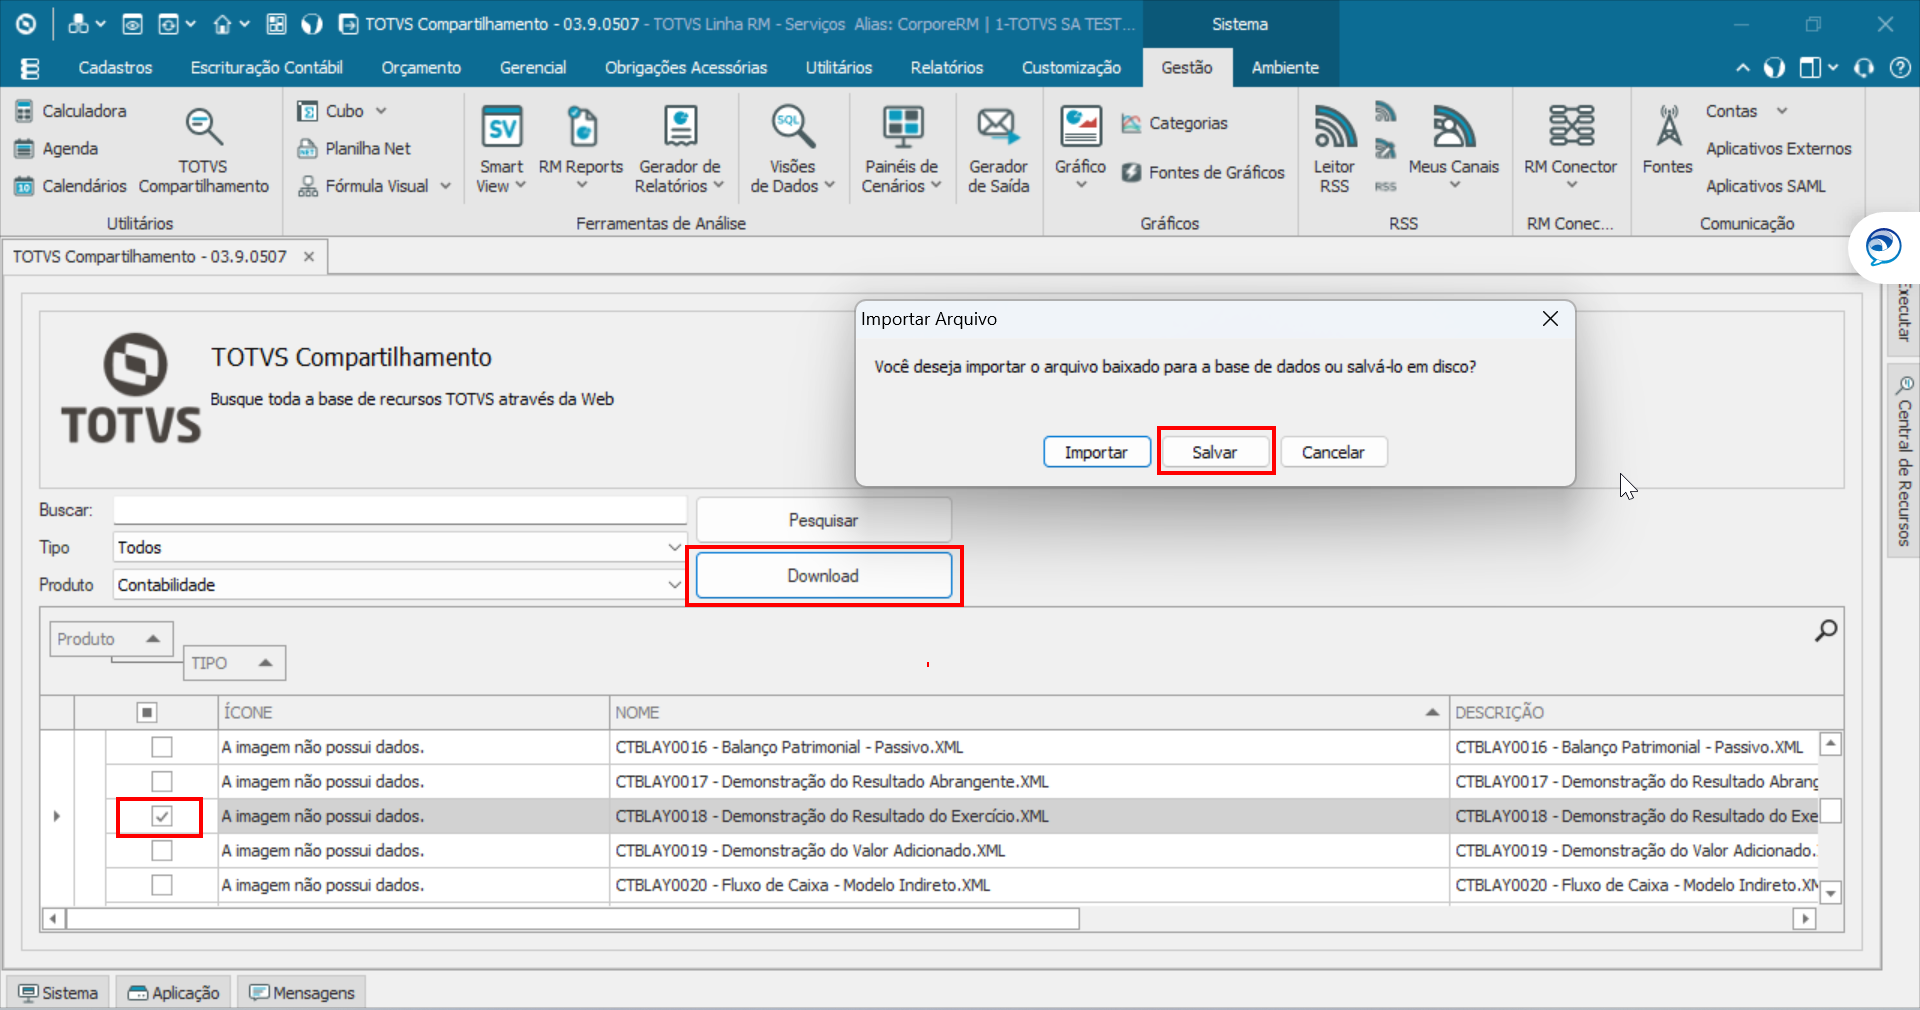Open RM Reports
This screenshot has height=1010, width=1920.
click(x=581, y=150)
